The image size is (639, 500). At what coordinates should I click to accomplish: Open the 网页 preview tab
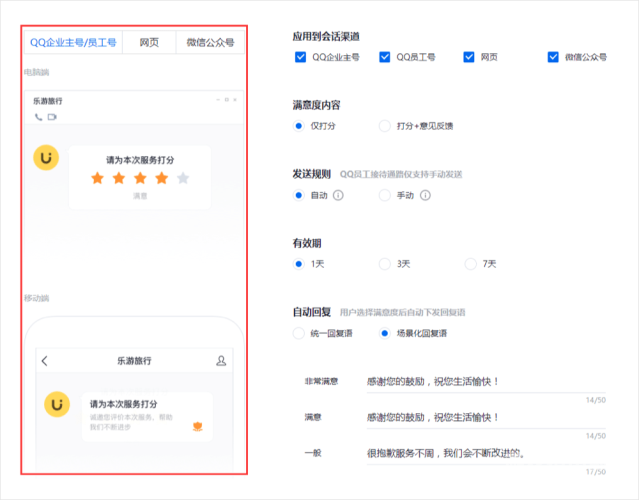pos(149,42)
